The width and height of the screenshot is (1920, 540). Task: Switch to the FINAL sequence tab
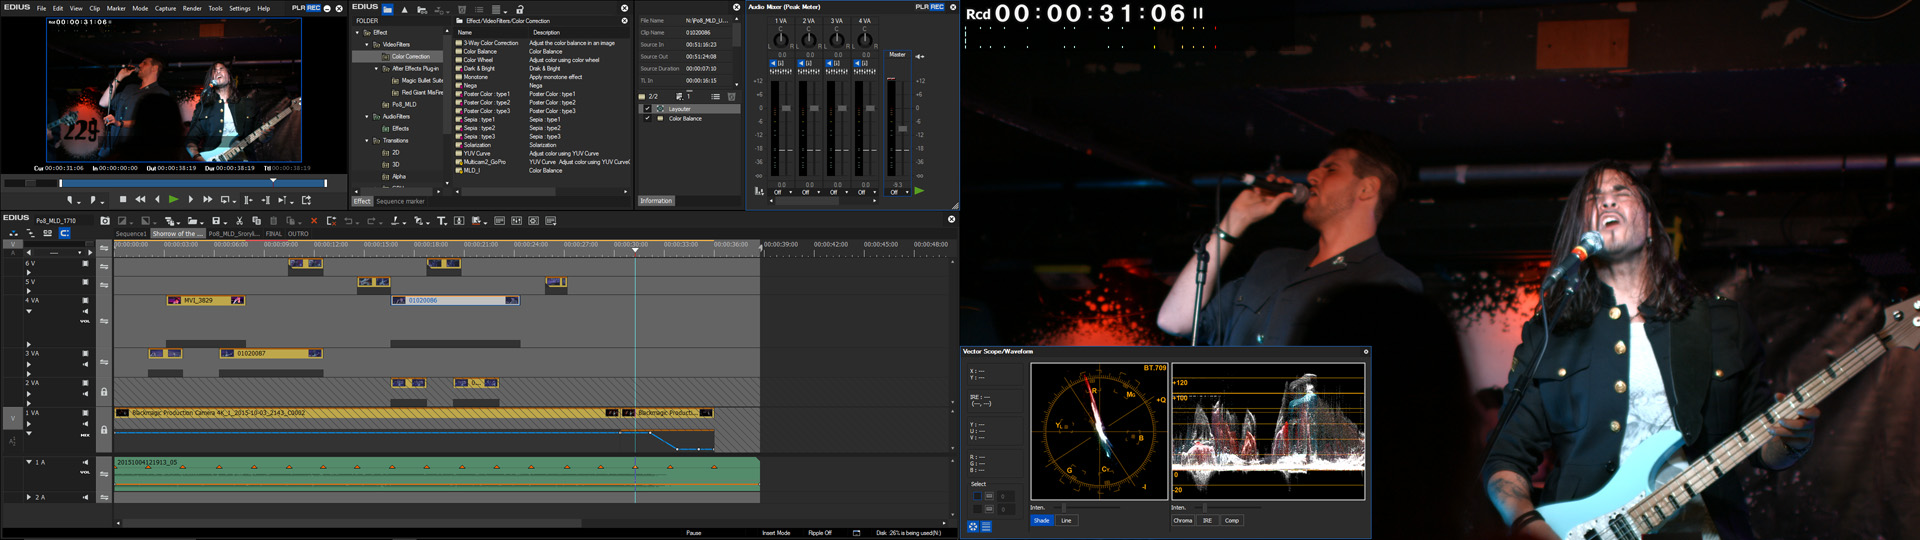pos(274,234)
